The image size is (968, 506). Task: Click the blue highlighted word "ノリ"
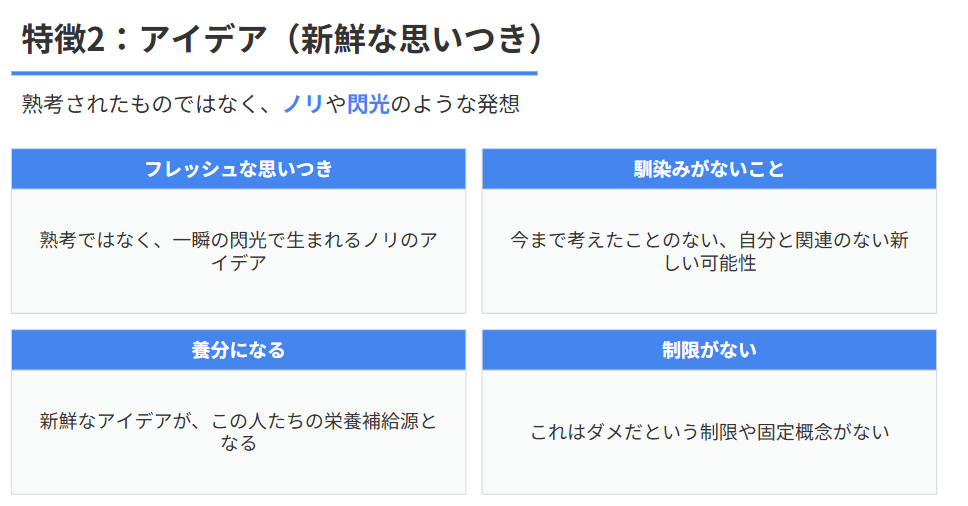[x=303, y=104]
